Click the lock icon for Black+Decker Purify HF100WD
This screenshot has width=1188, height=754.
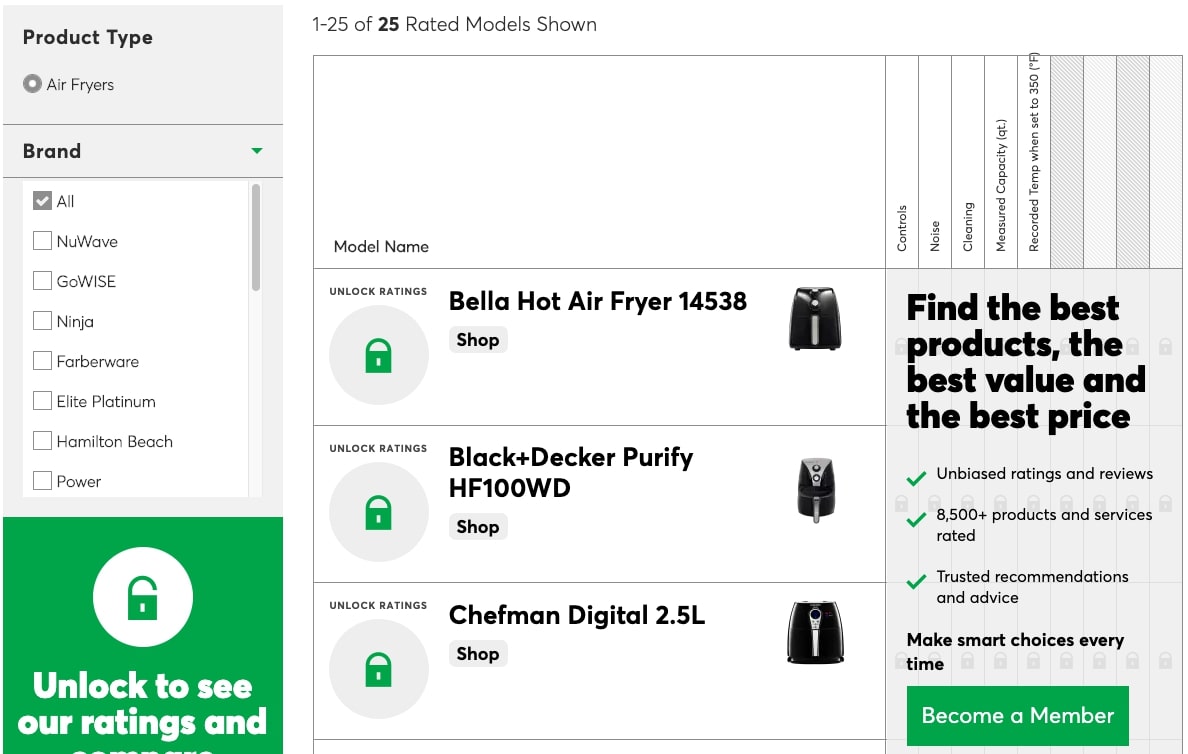[378, 512]
